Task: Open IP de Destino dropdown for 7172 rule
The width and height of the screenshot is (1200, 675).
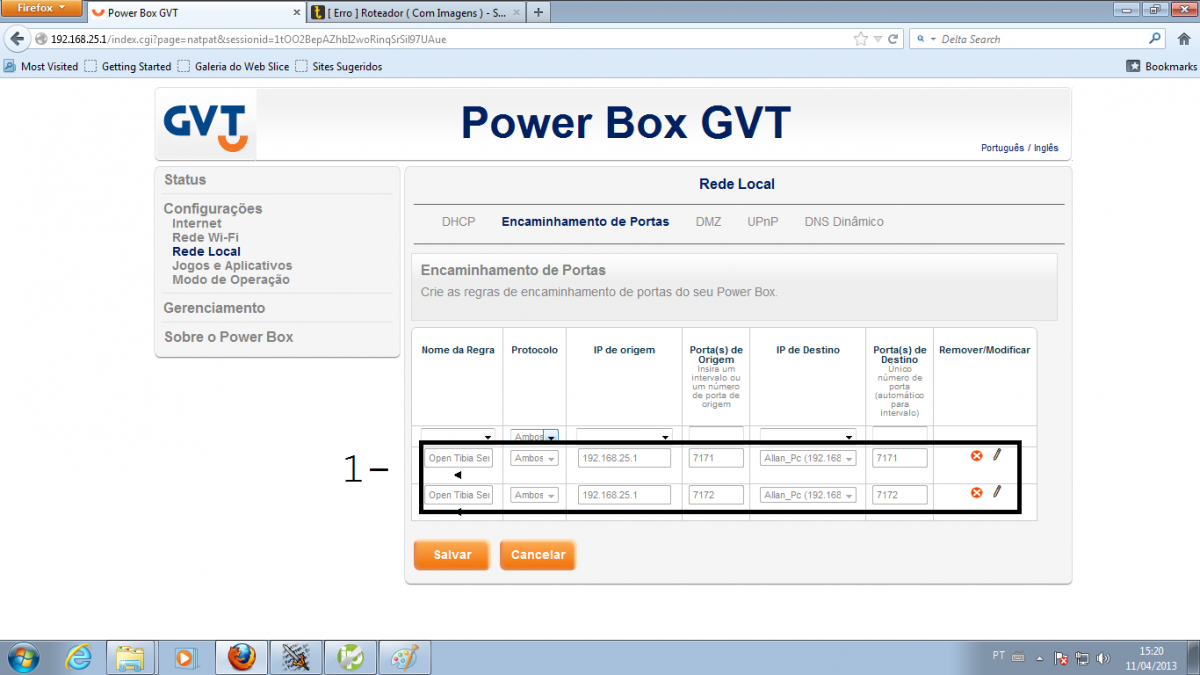Action: click(808, 495)
